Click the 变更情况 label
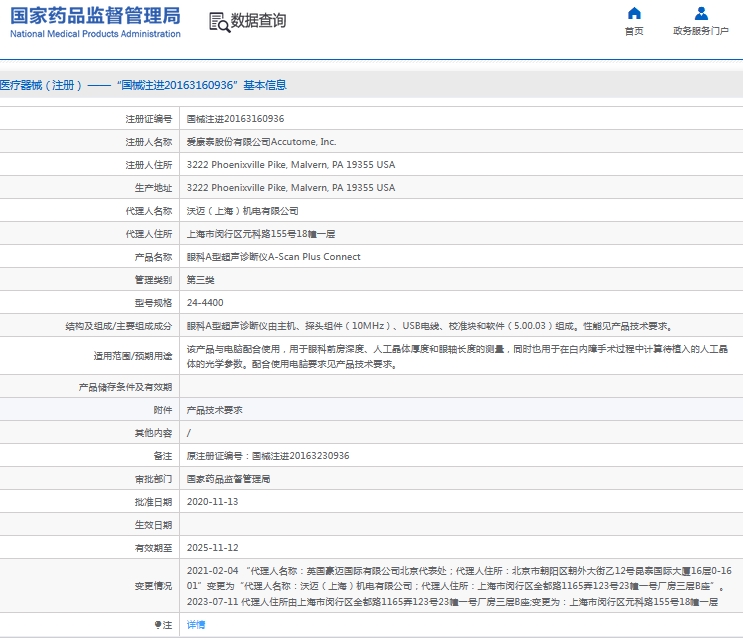 pyautogui.click(x=154, y=586)
